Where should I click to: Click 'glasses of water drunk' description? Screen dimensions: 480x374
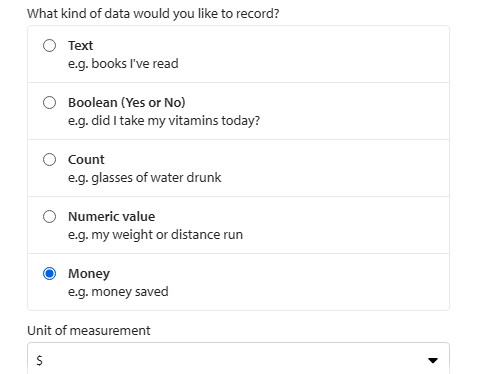pyautogui.click(x=156, y=178)
